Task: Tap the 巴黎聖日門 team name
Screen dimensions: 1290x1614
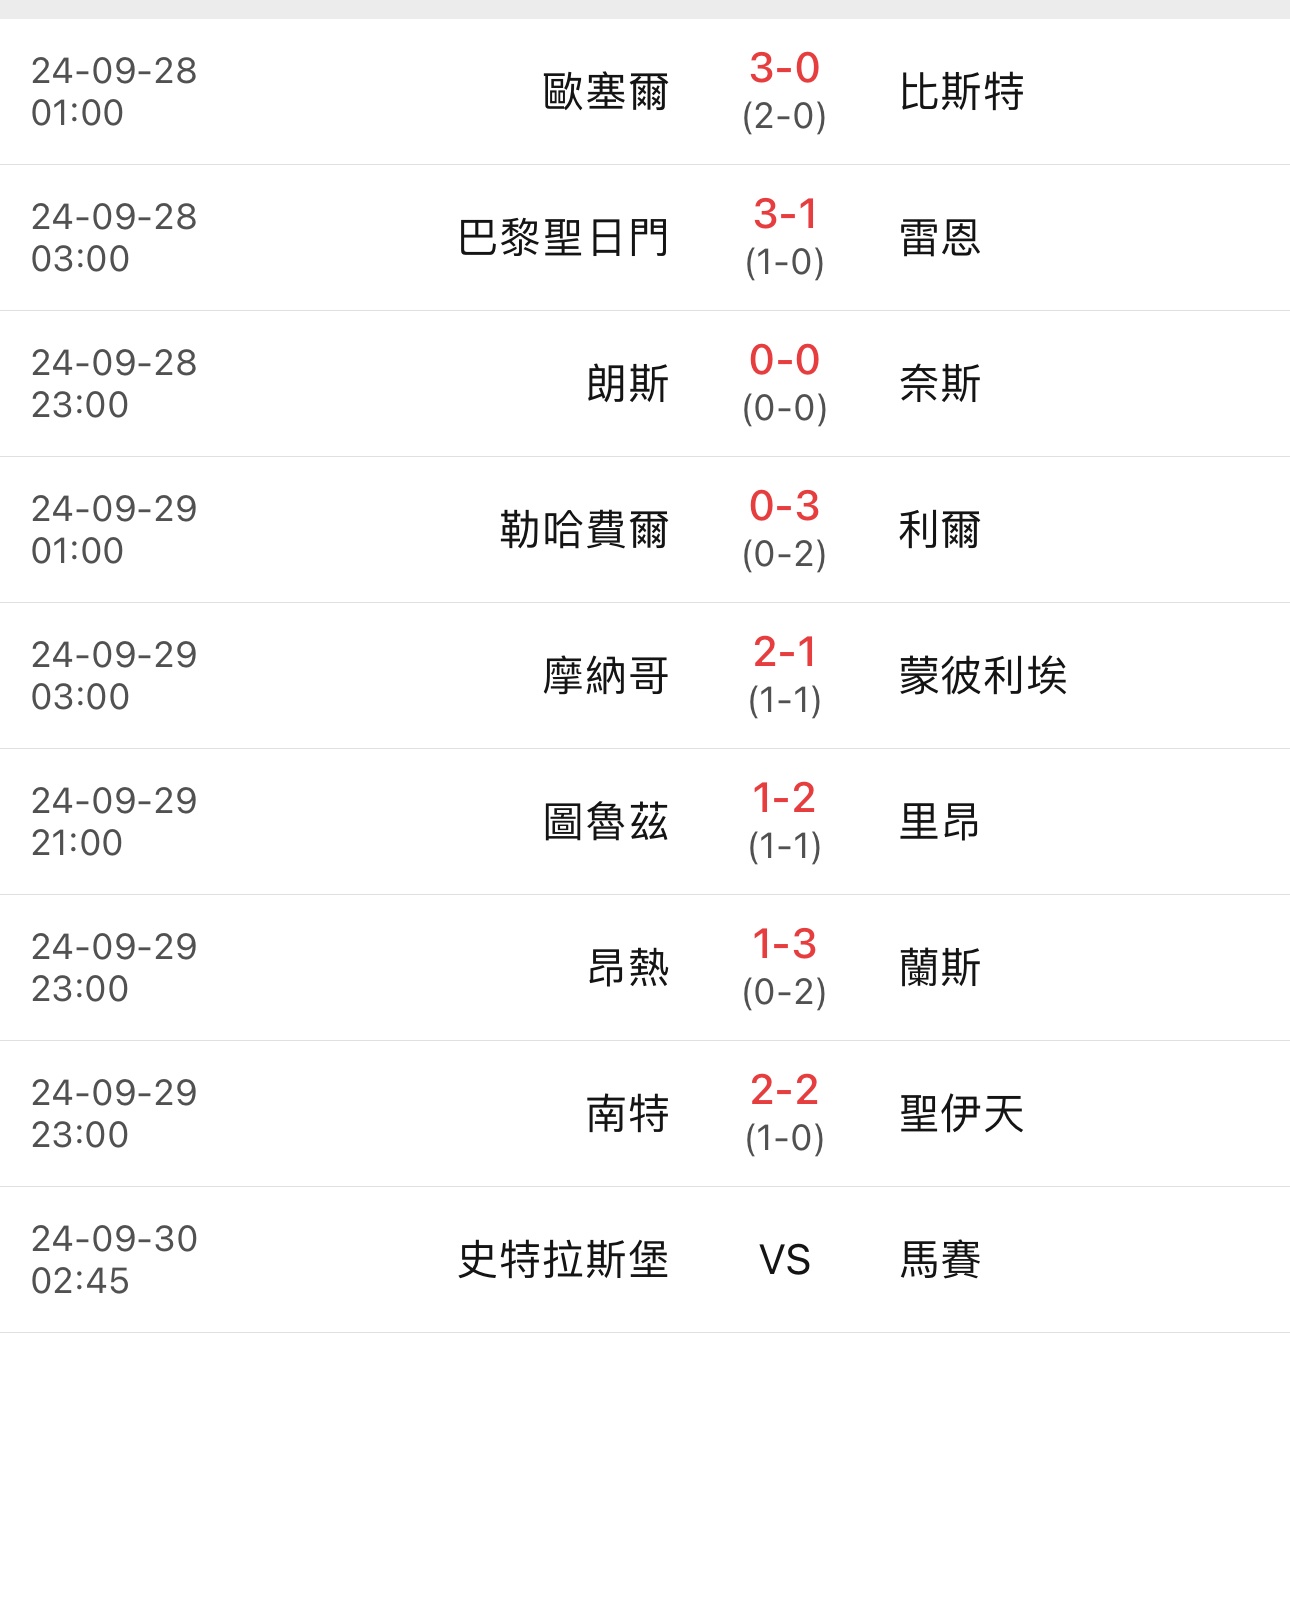Action: tap(563, 238)
